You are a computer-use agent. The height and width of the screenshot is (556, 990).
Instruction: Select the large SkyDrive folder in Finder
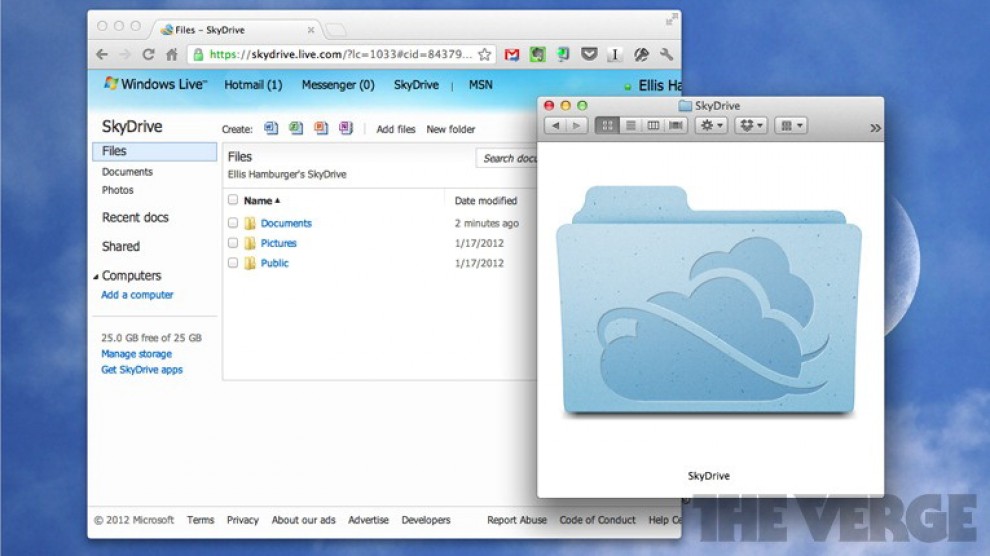(x=708, y=300)
